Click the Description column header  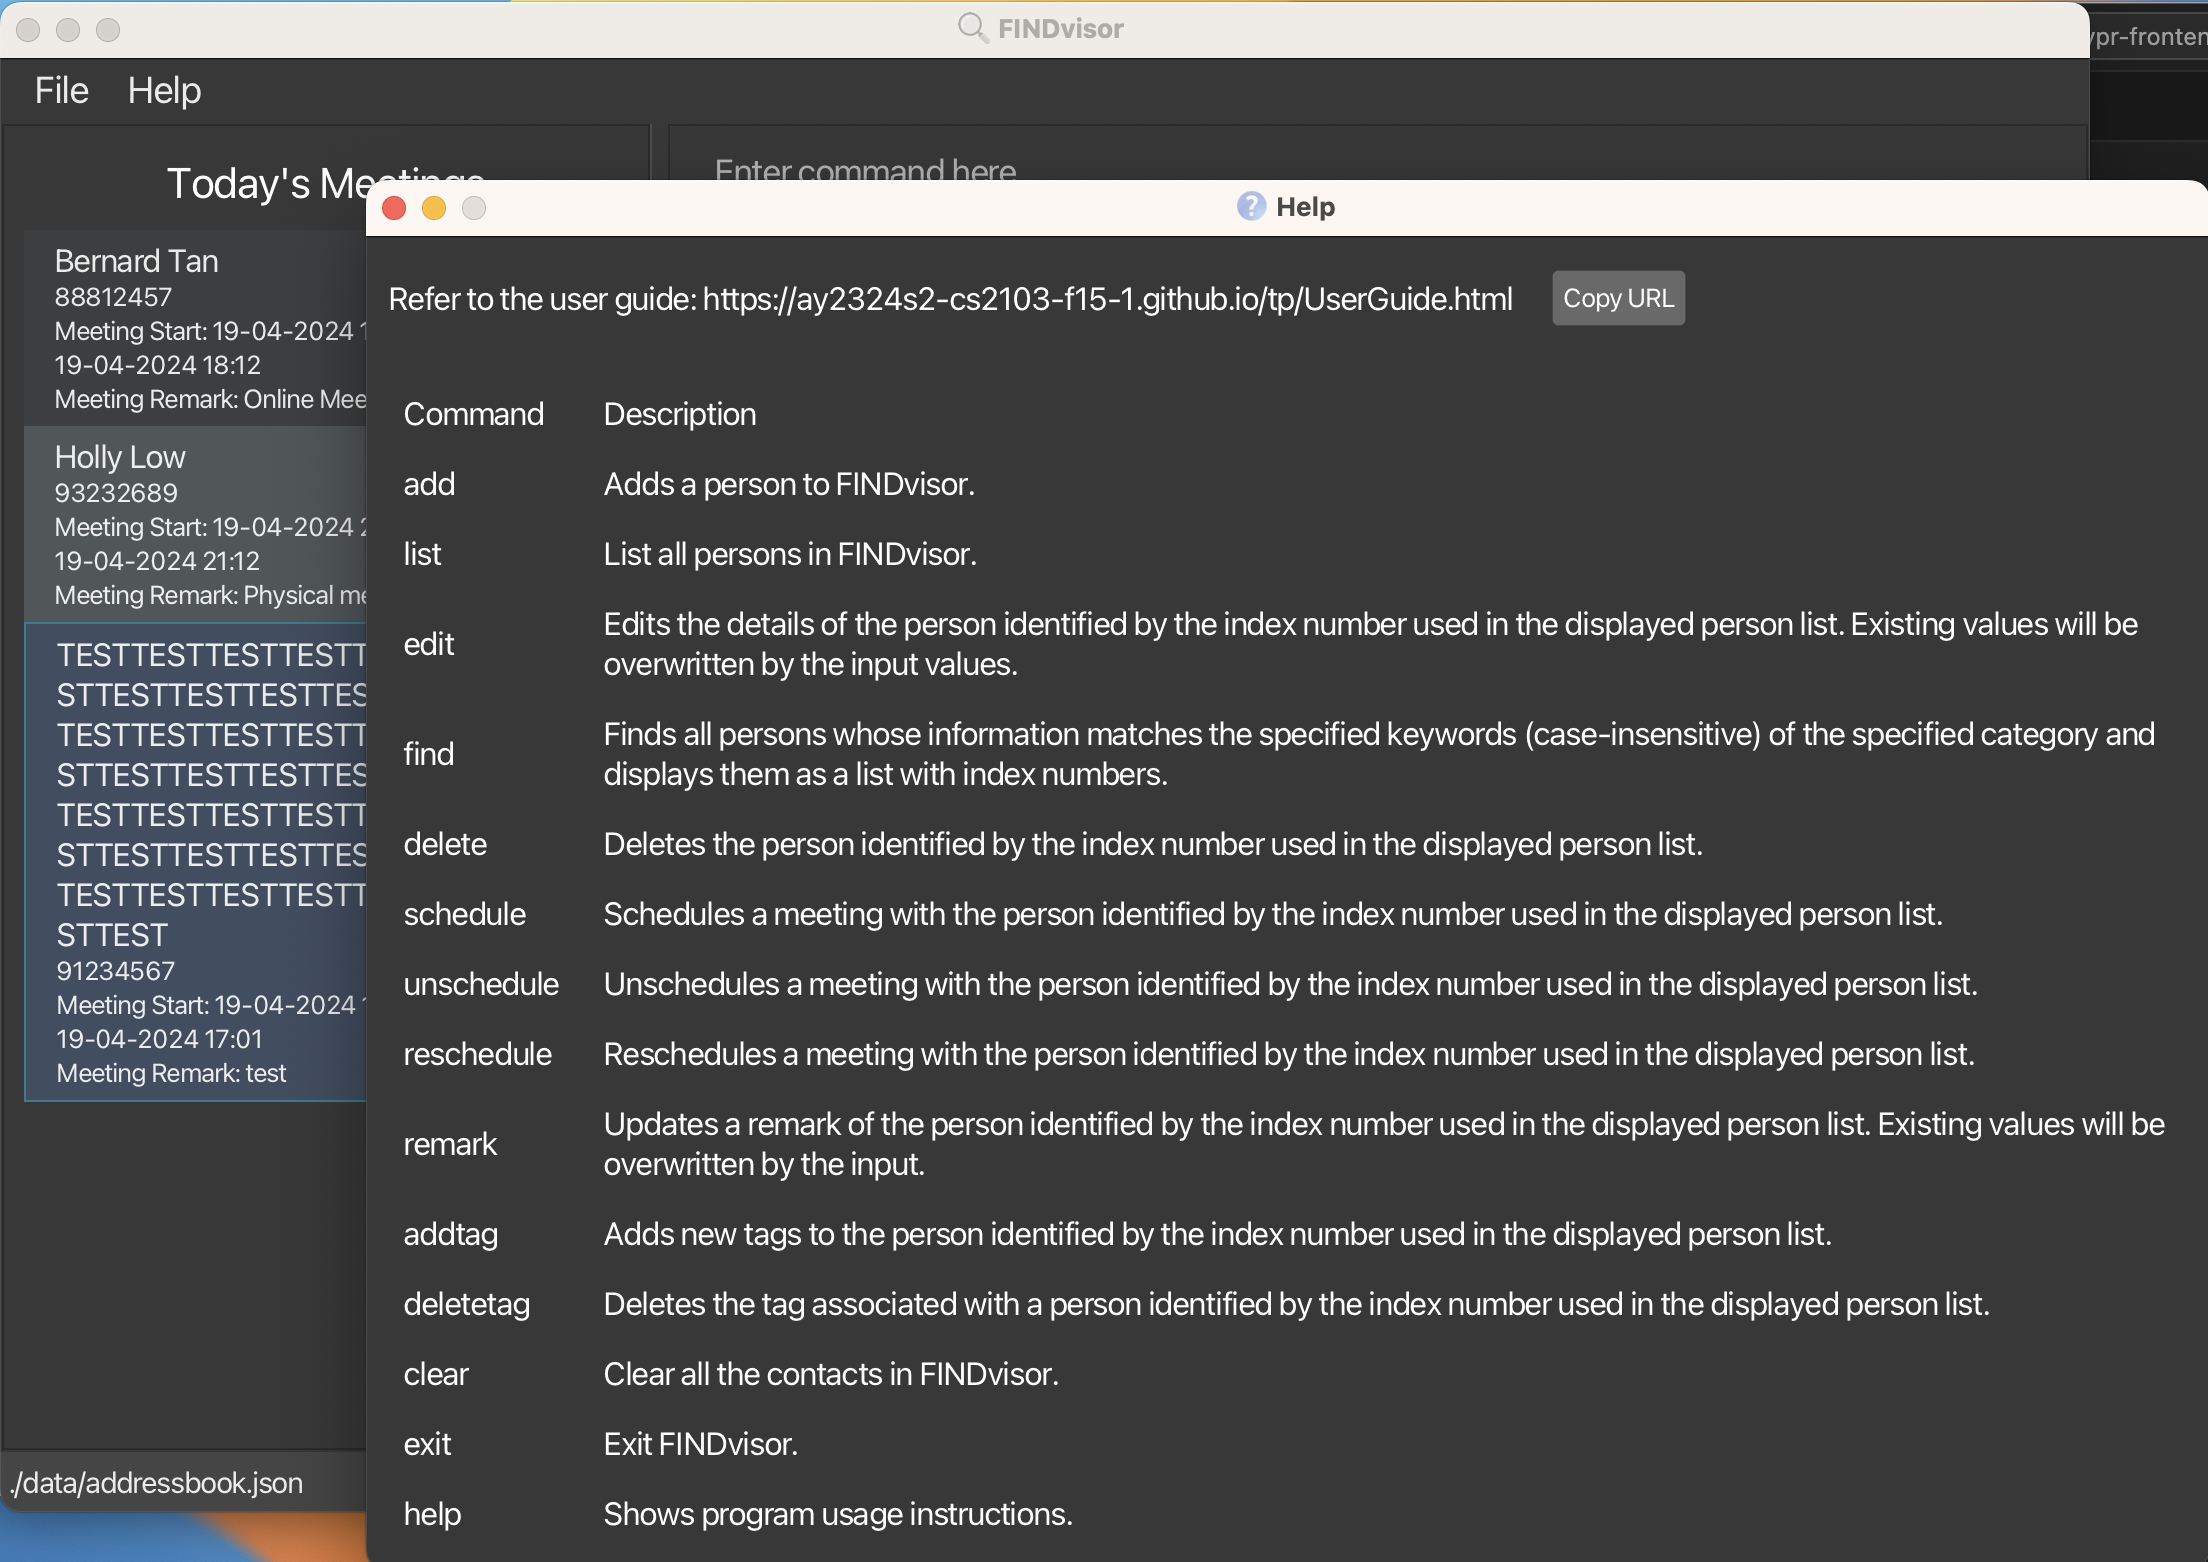679,414
